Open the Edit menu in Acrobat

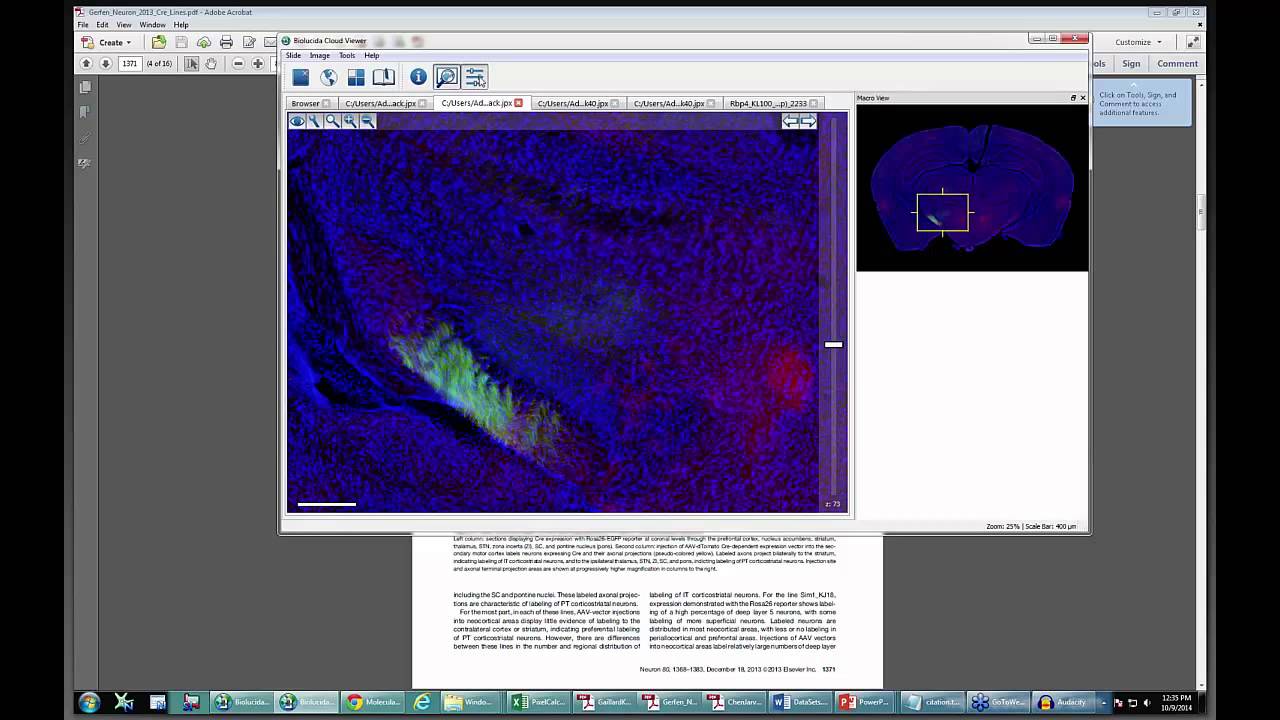(102, 25)
